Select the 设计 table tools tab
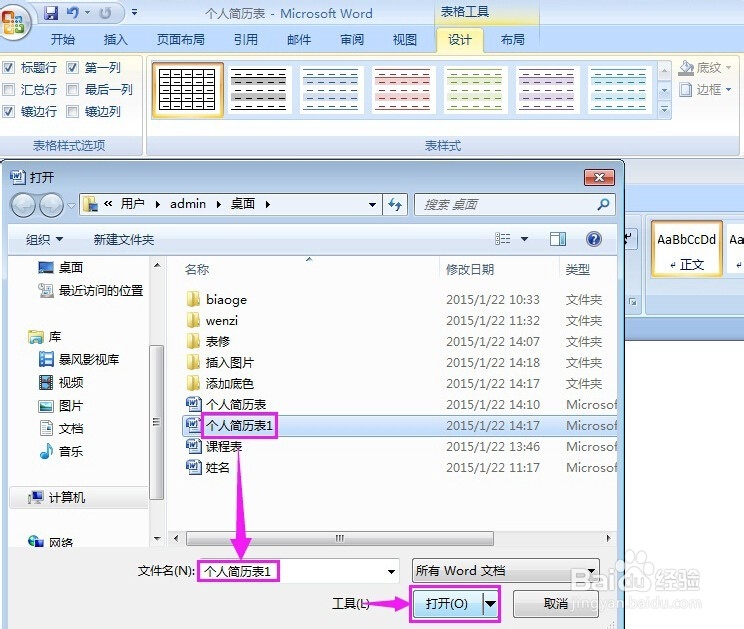 tap(459, 40)
